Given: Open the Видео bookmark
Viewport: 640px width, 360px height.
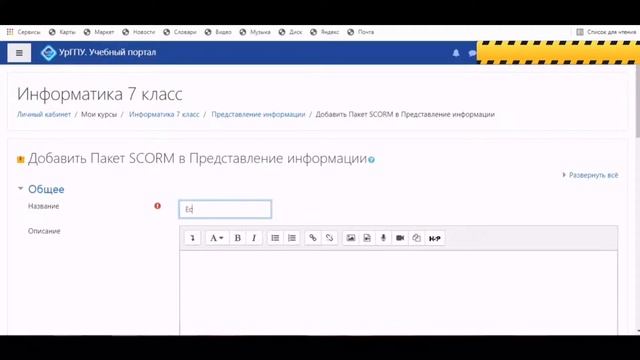Looking at the screenshot, I should pyautogui.click(x=218, y=32).
